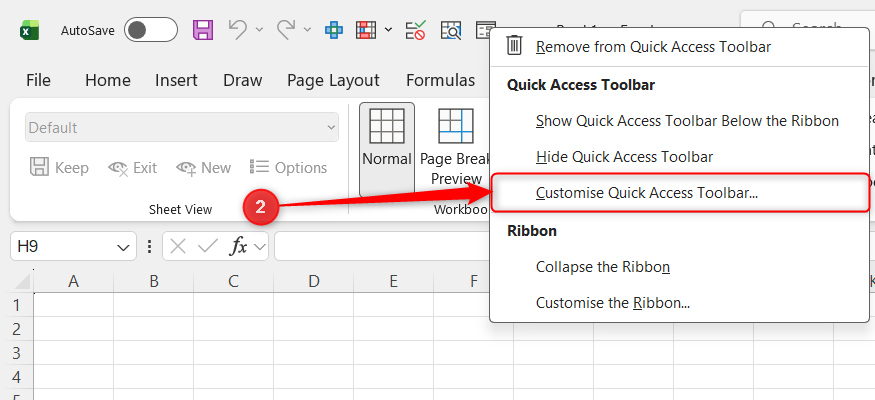Open the Default sheet view dropdown

(182, 127)
